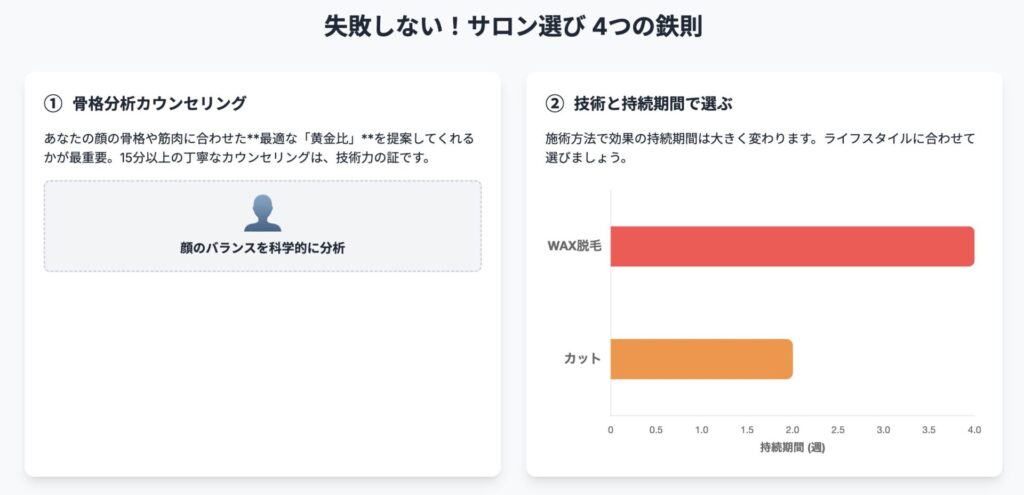Click the 4.0 tick on the x-axis
Viewport: 1024px width, 495px height.
974,430
